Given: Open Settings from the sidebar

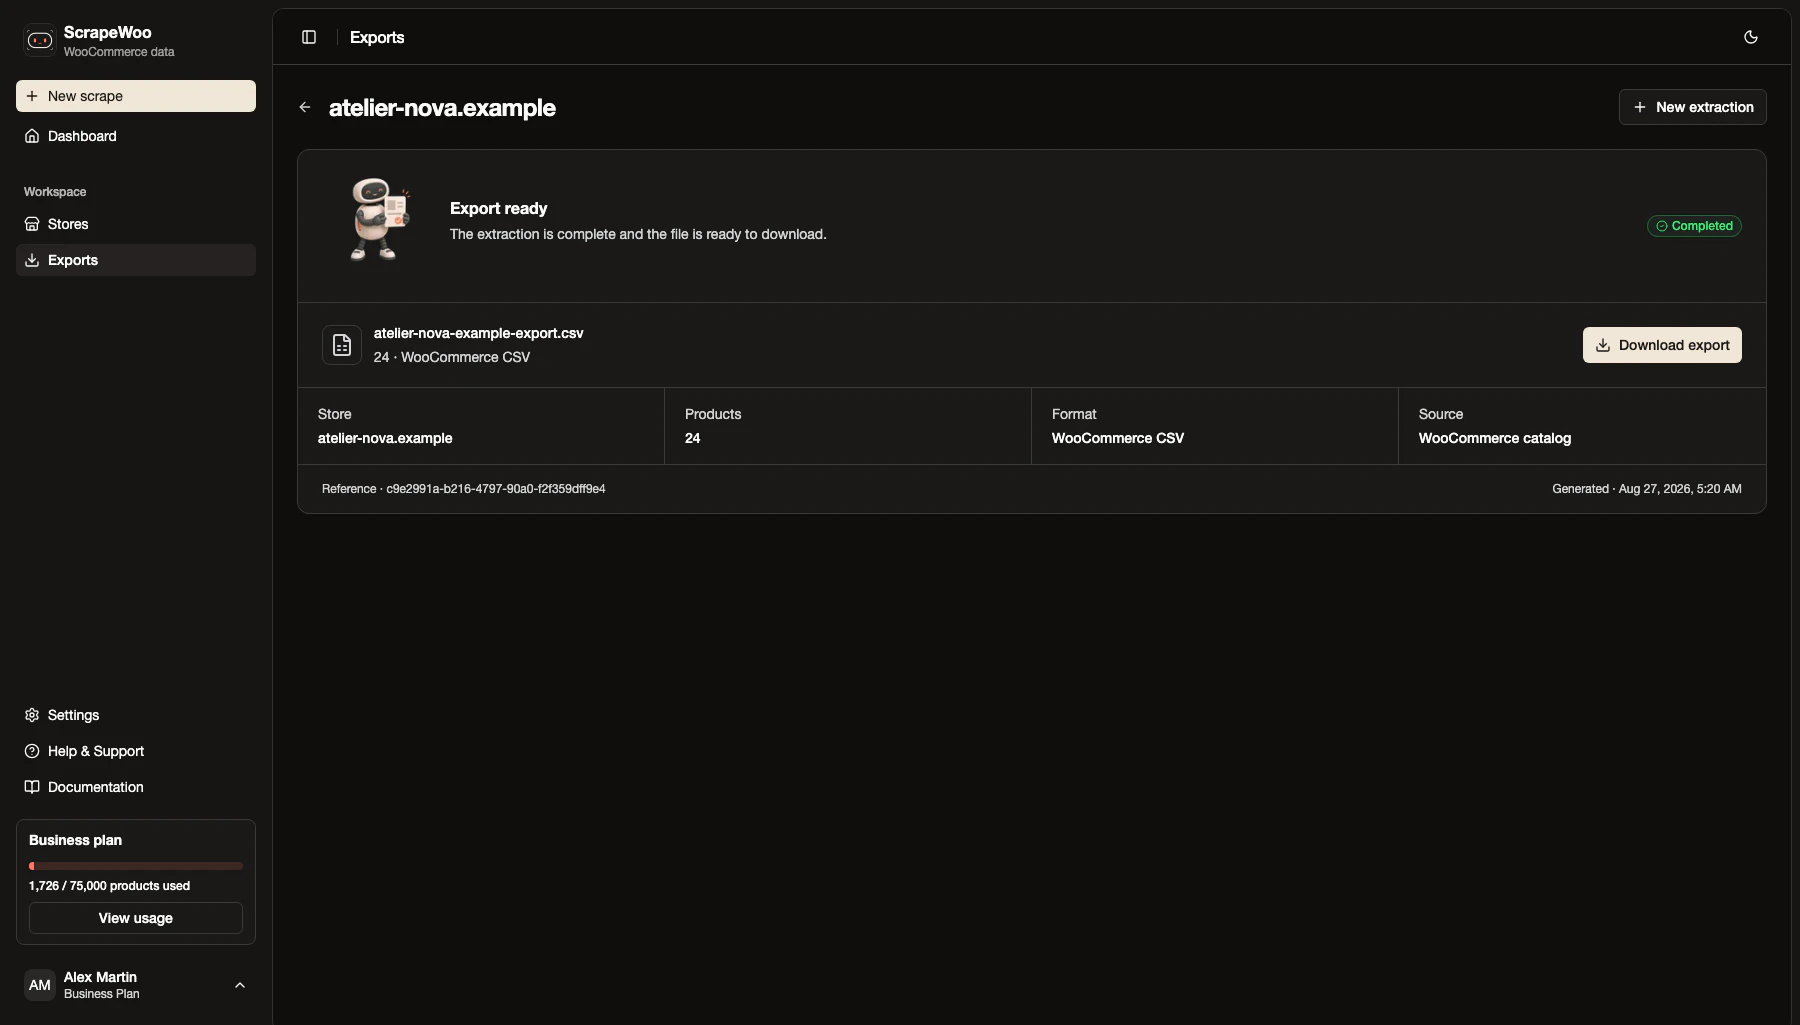Looking at the screenshot, I should [x=136, y=715].
